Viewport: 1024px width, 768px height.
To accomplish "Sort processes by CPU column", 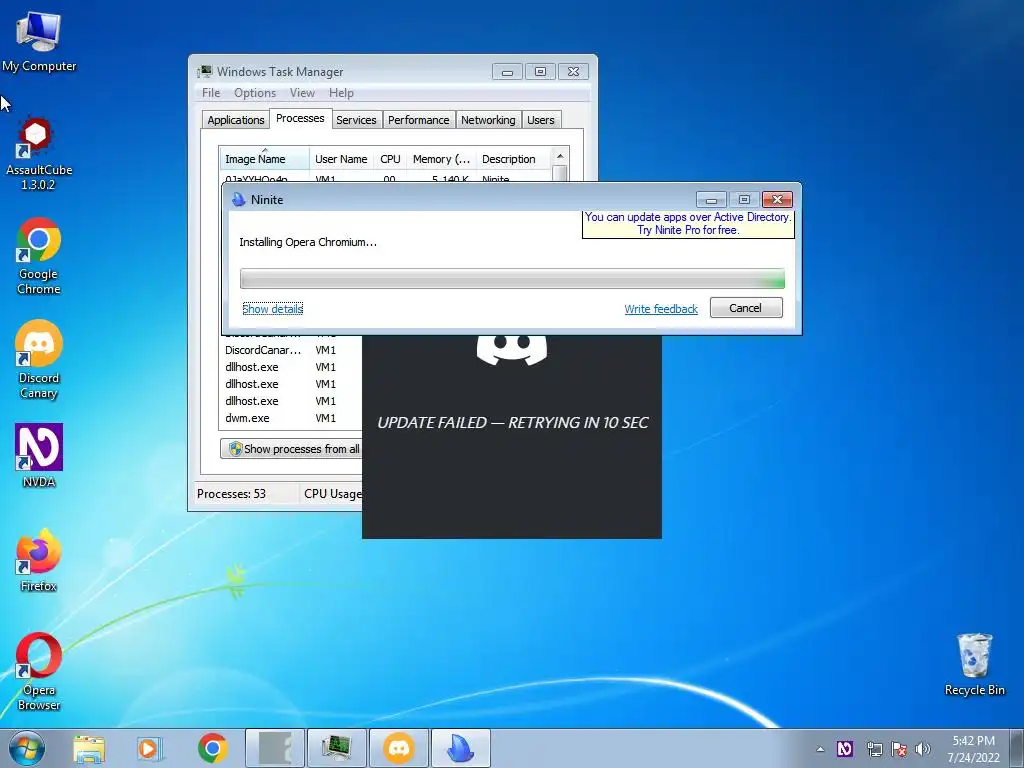I will click(390, 159).
